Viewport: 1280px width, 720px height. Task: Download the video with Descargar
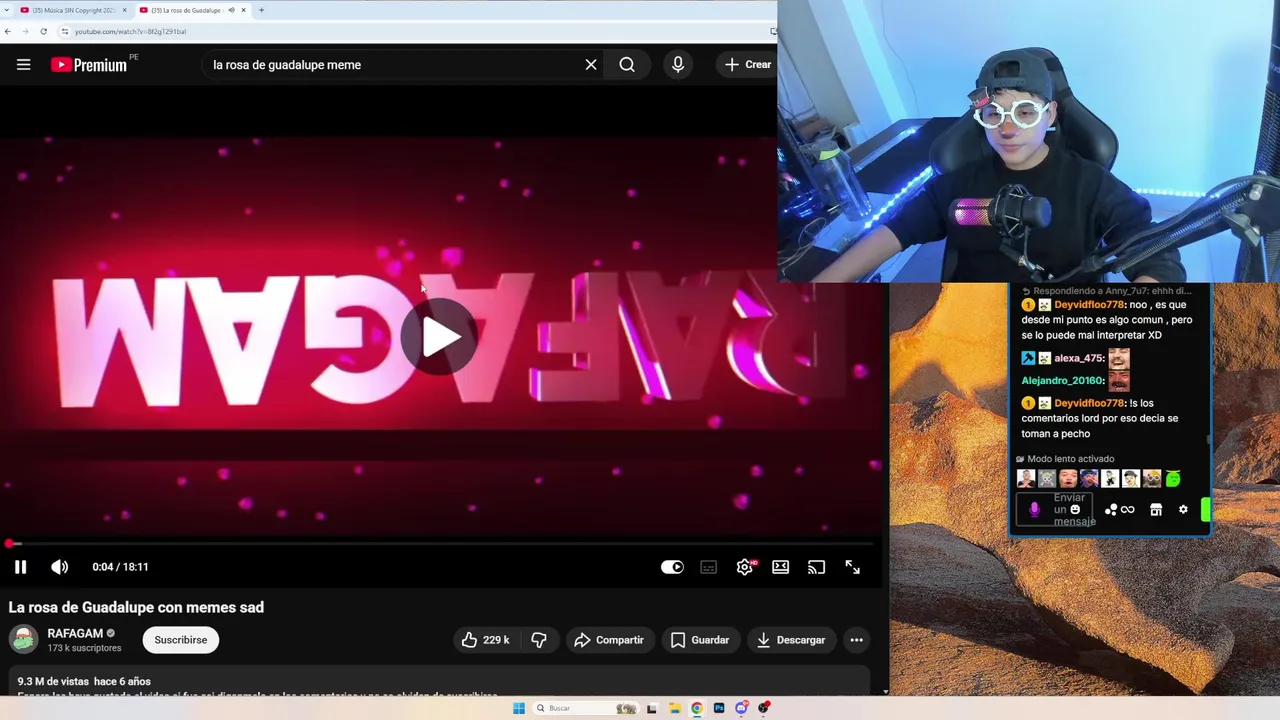click(791, 640)
